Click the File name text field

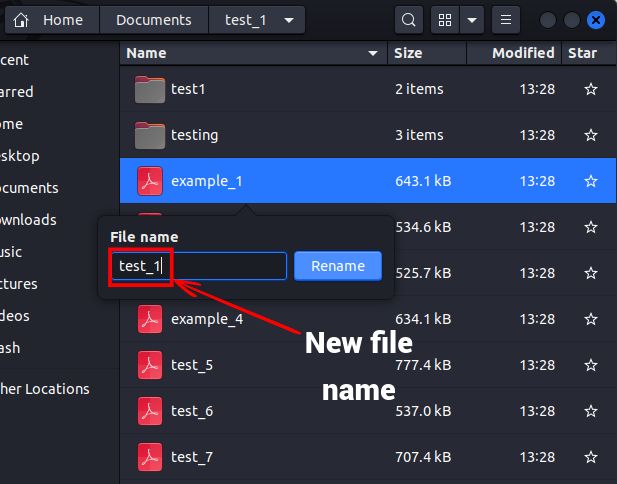click(198, 266)
